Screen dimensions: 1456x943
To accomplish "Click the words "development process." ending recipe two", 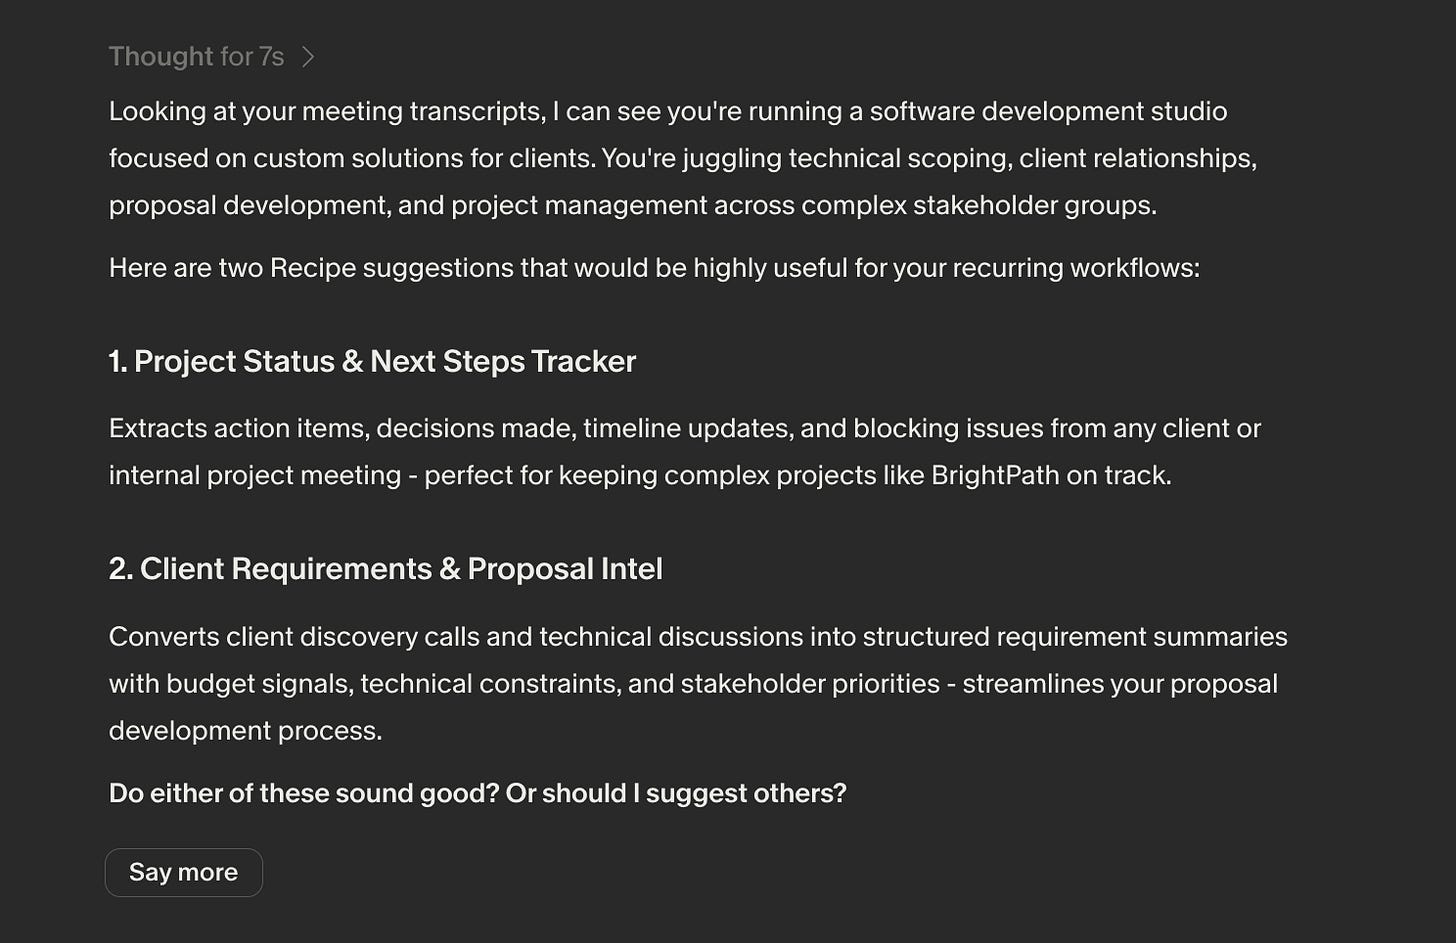I will point(245,731).
